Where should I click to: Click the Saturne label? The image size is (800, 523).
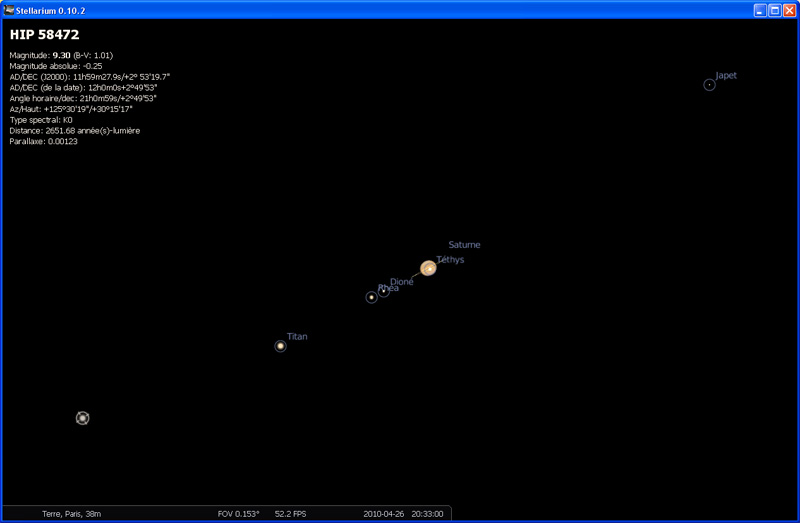(x=464, y=245)
